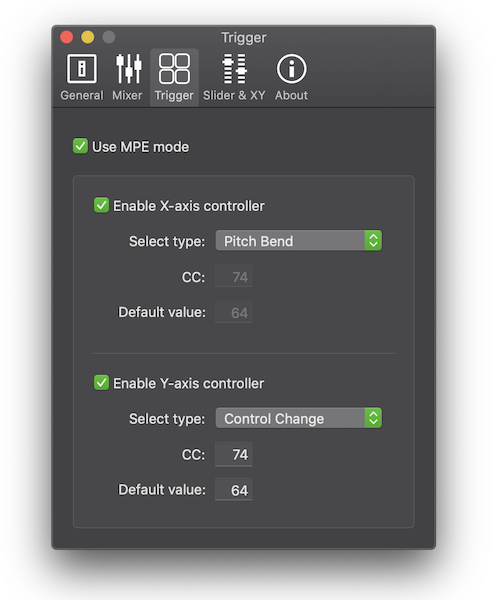Disable the X-axis controller checkbox
The width and height of the screenshot is (498, 600).
[x=101, y=205]
